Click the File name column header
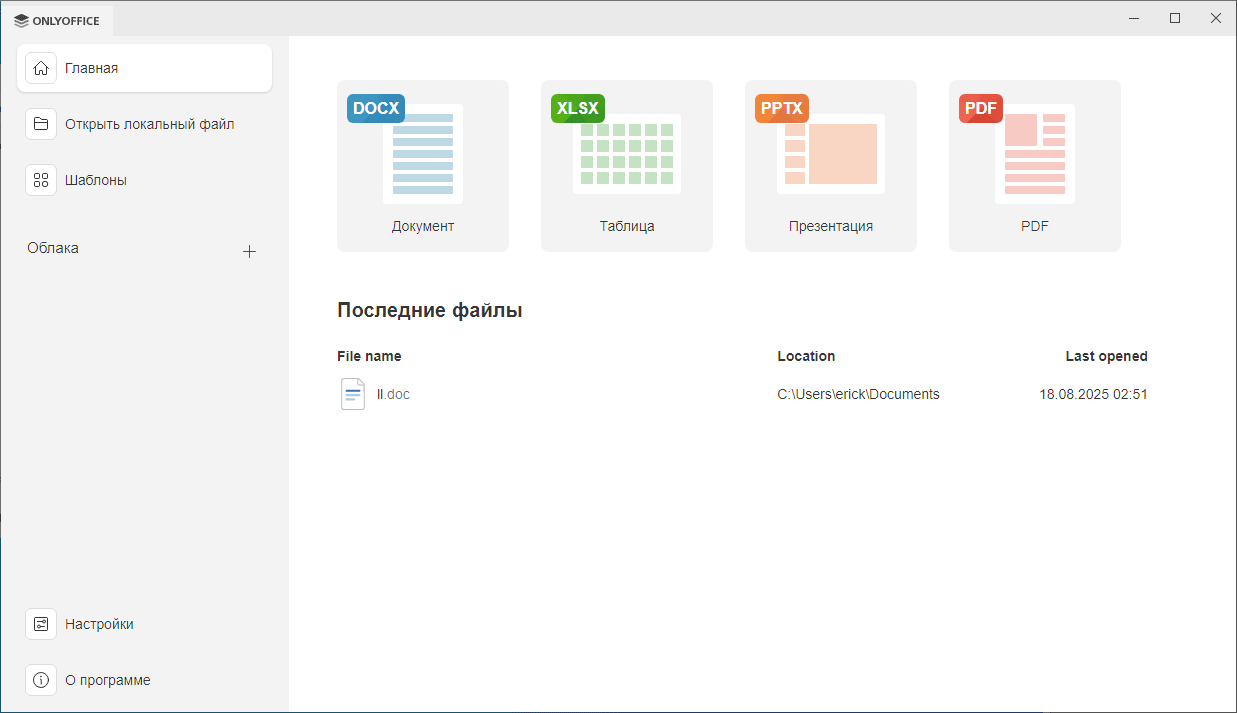This screenshot has height=713, width=1237. point(369,356)
